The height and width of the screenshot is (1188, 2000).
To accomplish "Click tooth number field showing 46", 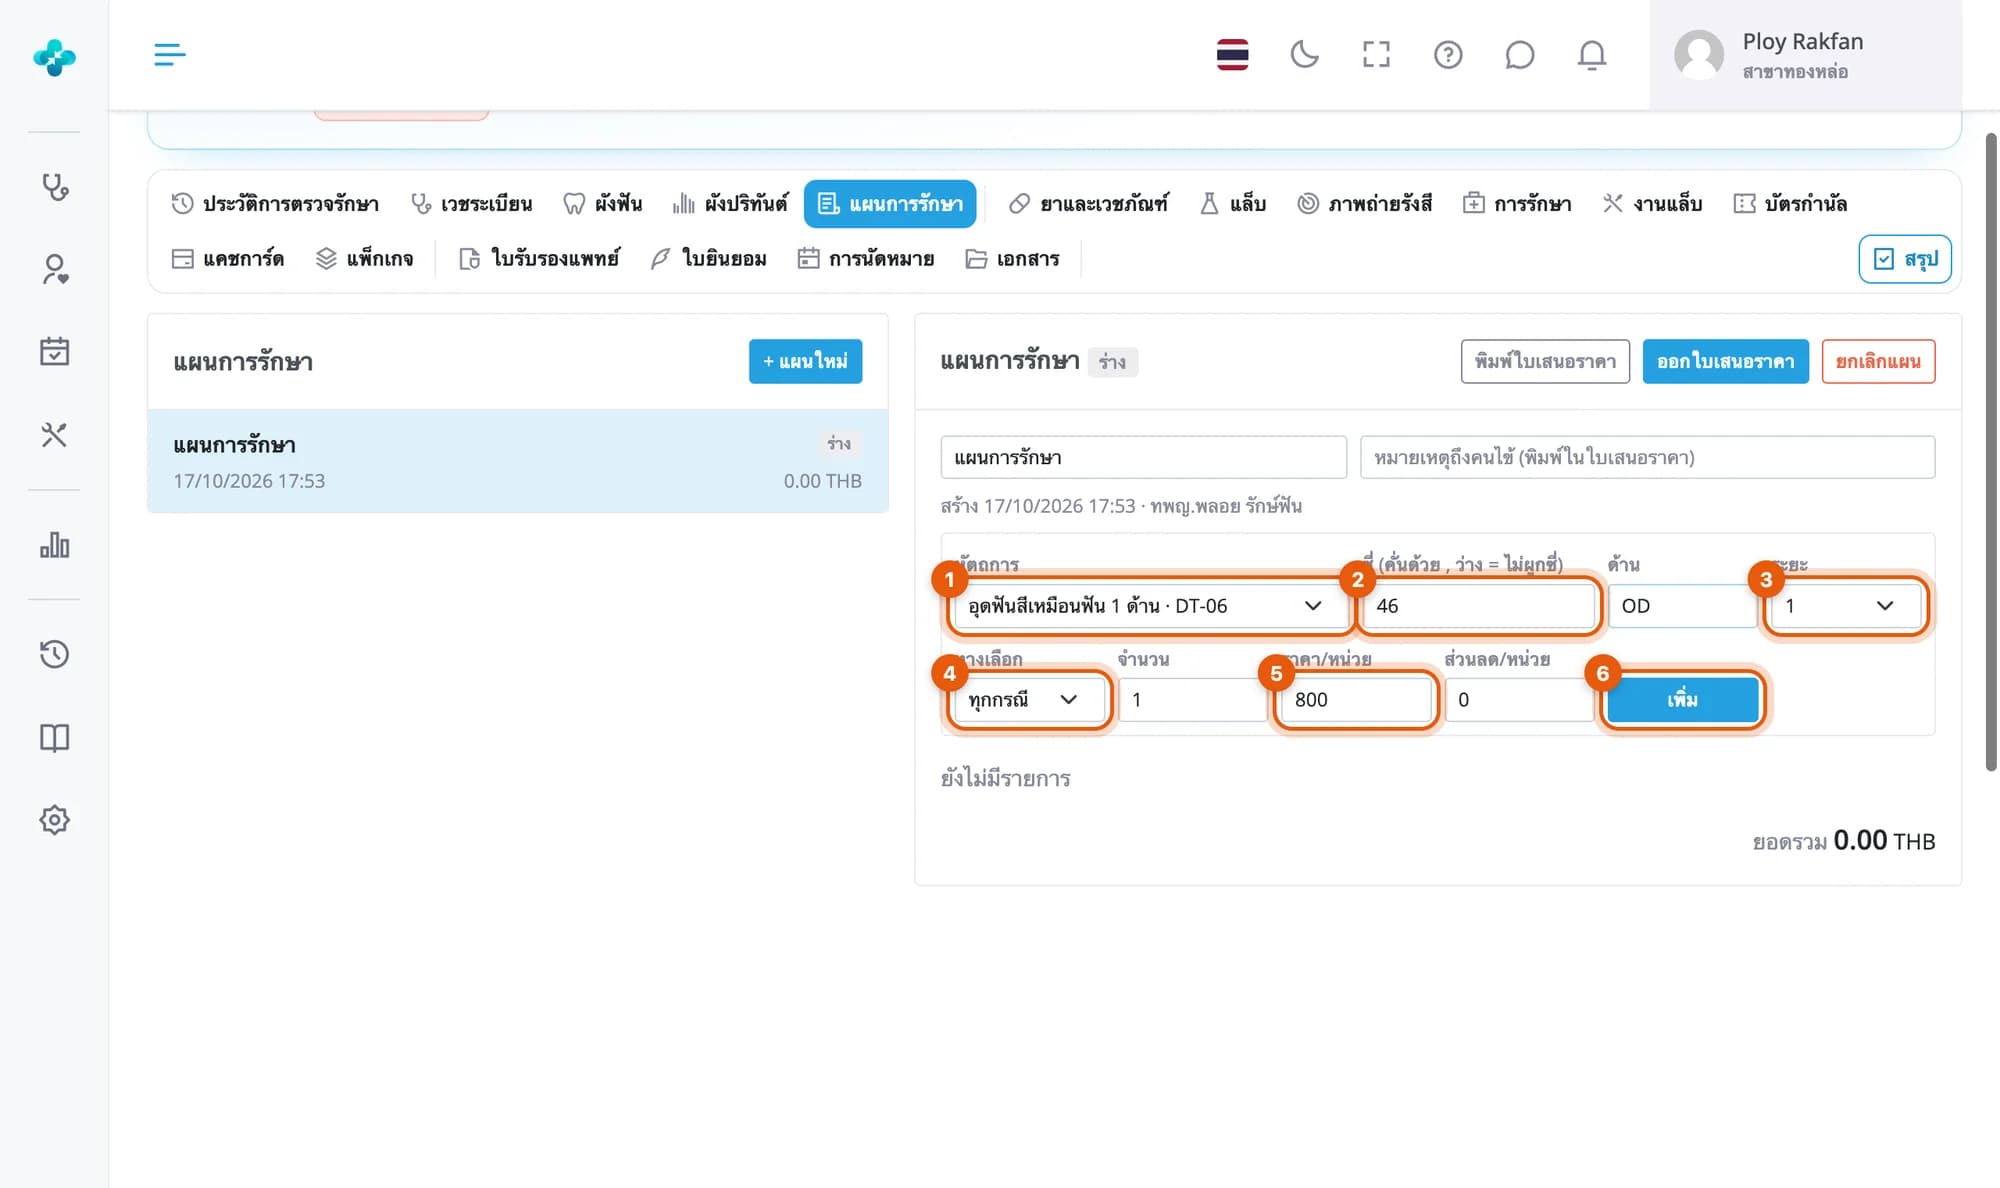I will coord(1478,606).
